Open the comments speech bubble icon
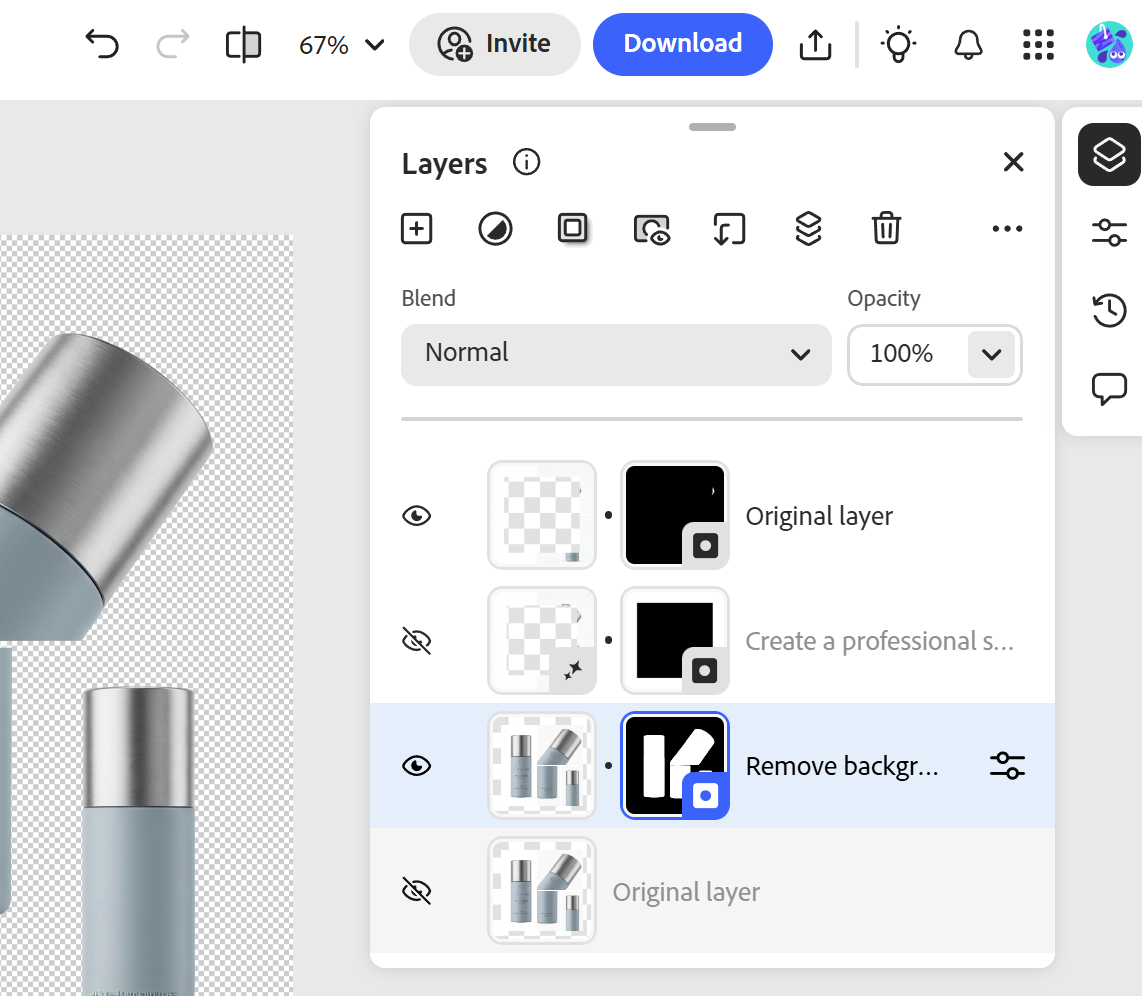 point(1109,388)
